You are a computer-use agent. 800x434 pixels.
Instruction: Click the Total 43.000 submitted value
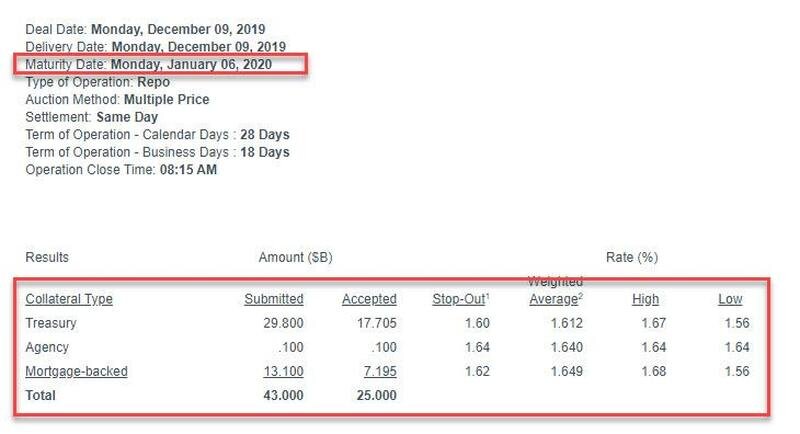click(x=283, y=395)
